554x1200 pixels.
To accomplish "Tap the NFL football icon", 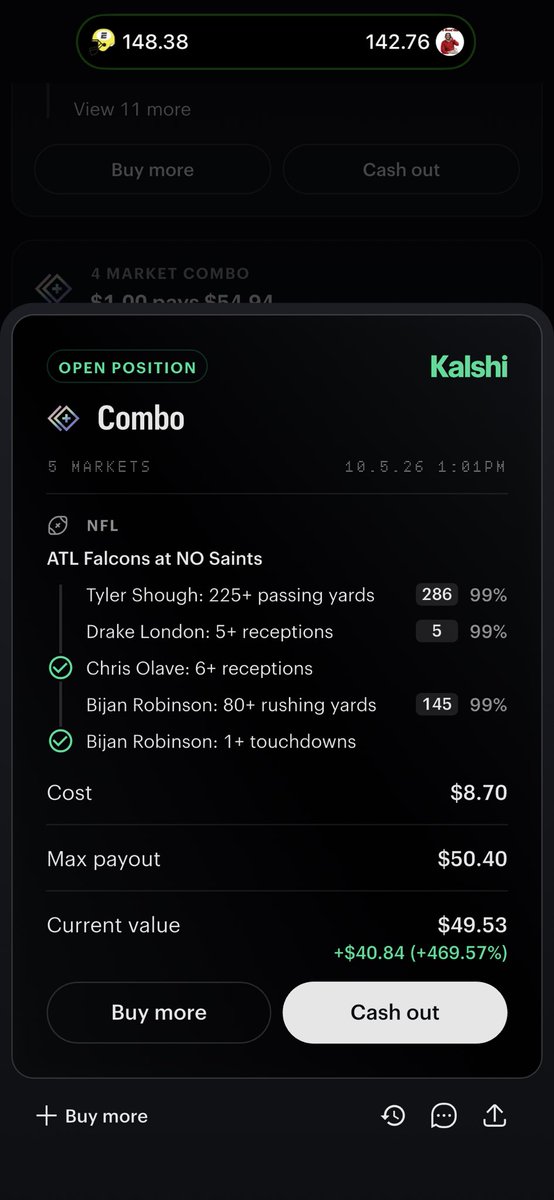I will (x=58, y=525).
